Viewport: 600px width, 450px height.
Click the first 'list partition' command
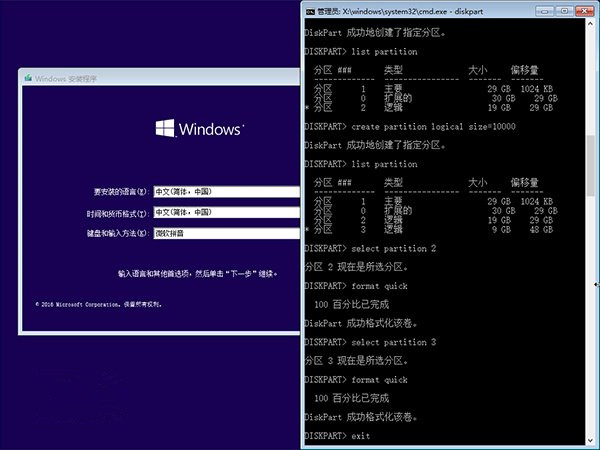(x=384, y=52)
